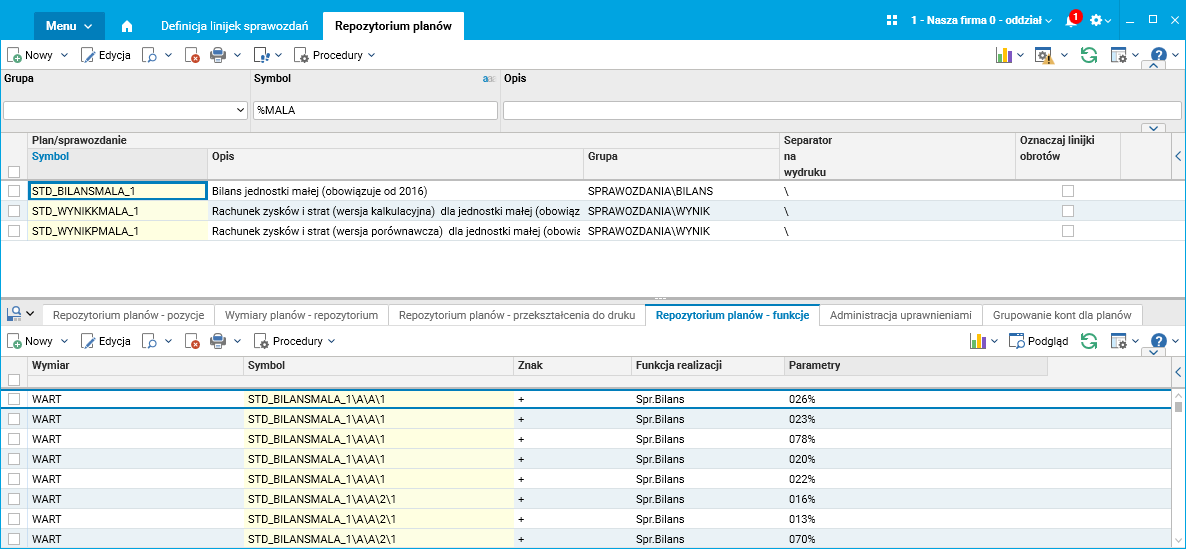Open the Administracja uprawnieniami tab
The width and height of the screenshot is (1186, 549).
tap(900, 315)
